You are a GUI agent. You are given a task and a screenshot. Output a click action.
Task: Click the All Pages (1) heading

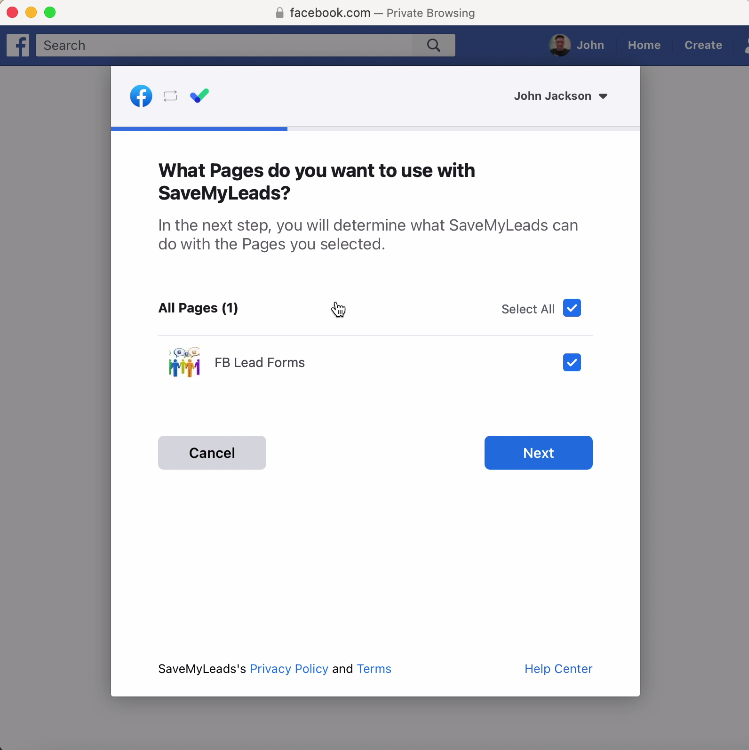[198, 308]
